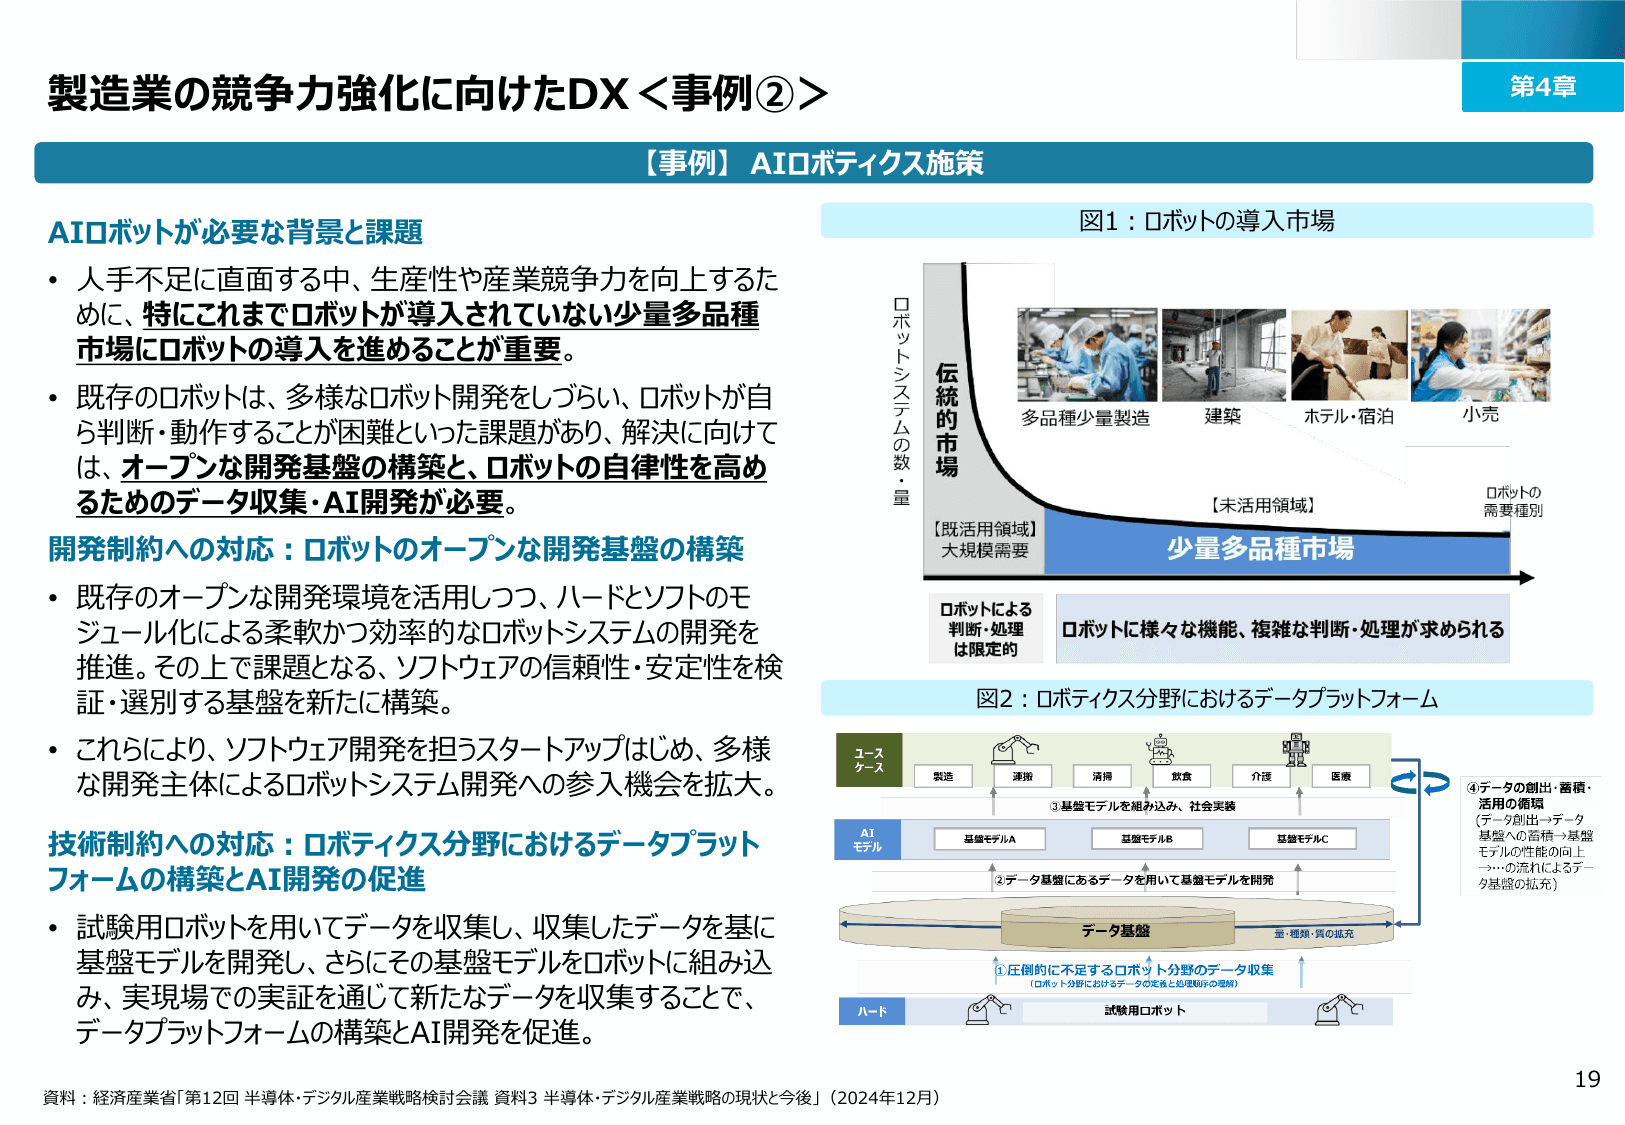
Task: Click the robot arm icon right of 試験用ロボット
Action: point(1340,1009)
